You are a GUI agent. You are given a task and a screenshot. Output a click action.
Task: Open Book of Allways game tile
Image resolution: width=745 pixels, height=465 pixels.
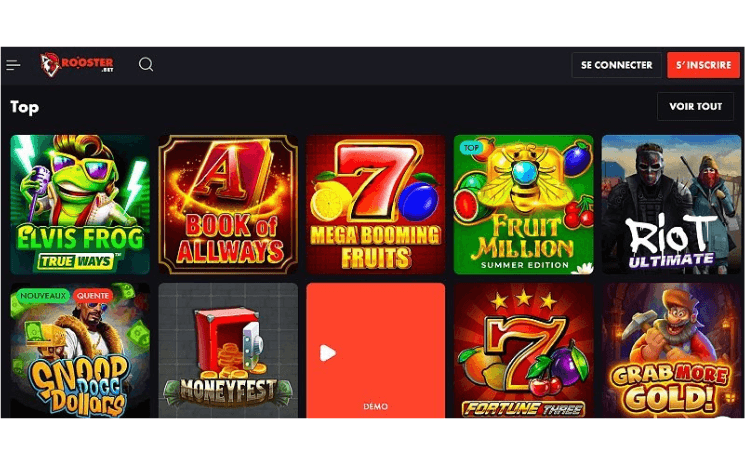pyautogui.click(x=228, y=205)
